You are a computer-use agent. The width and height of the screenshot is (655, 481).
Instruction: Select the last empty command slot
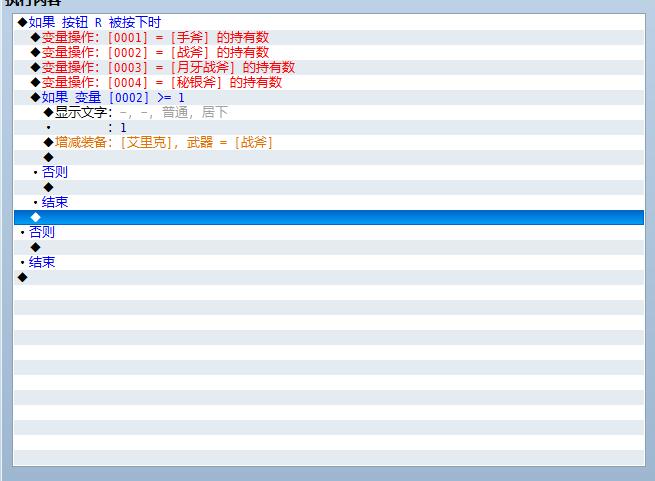[x=329, y=277]
